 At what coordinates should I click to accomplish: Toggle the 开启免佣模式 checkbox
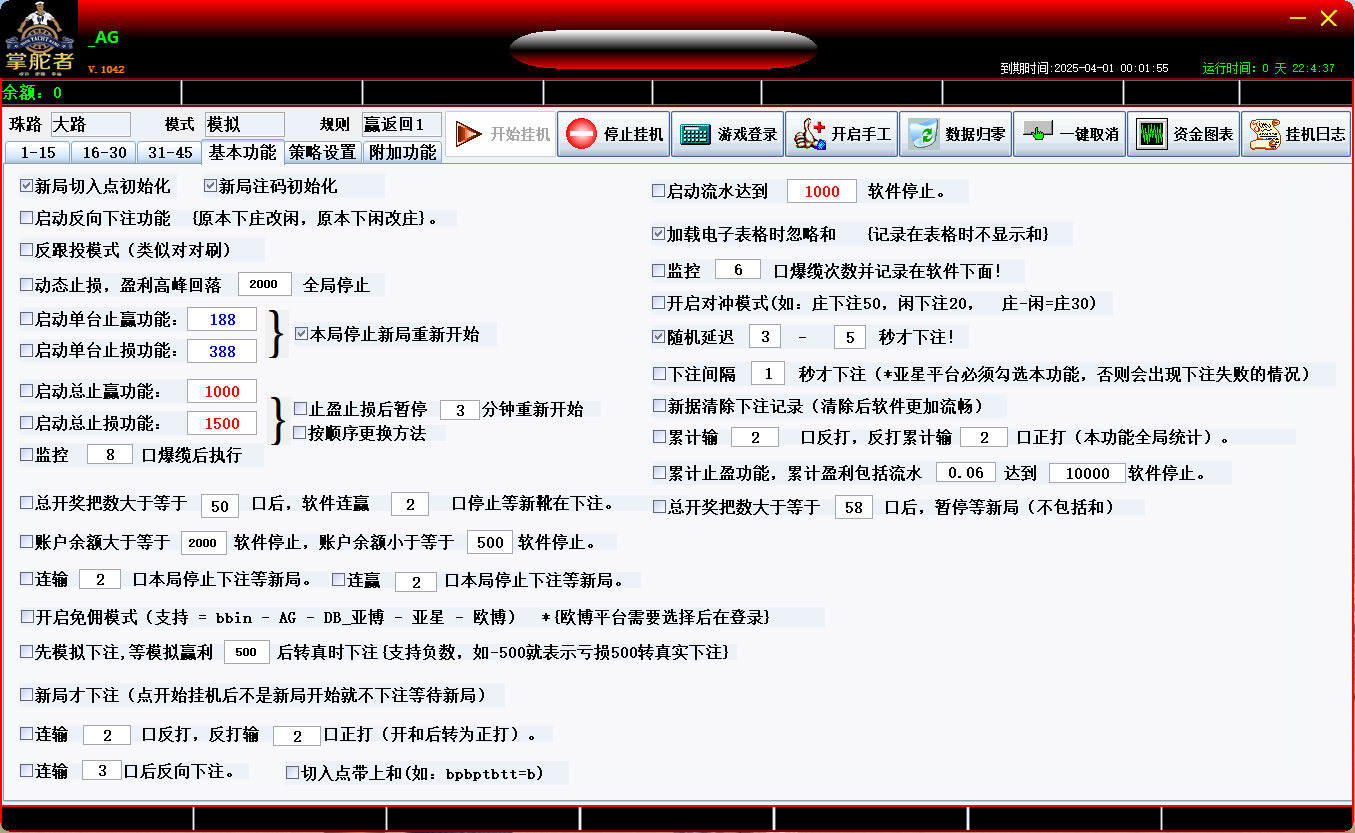[26, 617]
